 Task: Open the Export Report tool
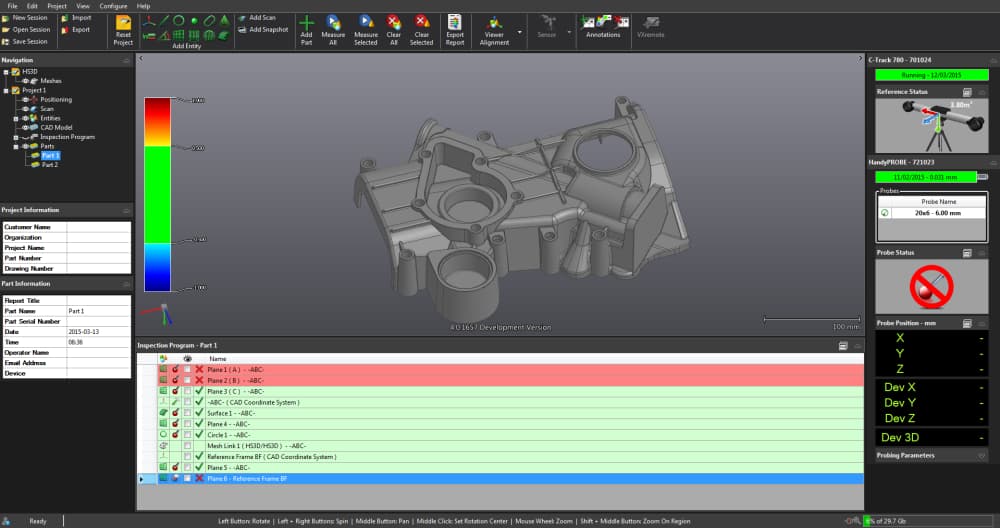[x=455, y=22]
